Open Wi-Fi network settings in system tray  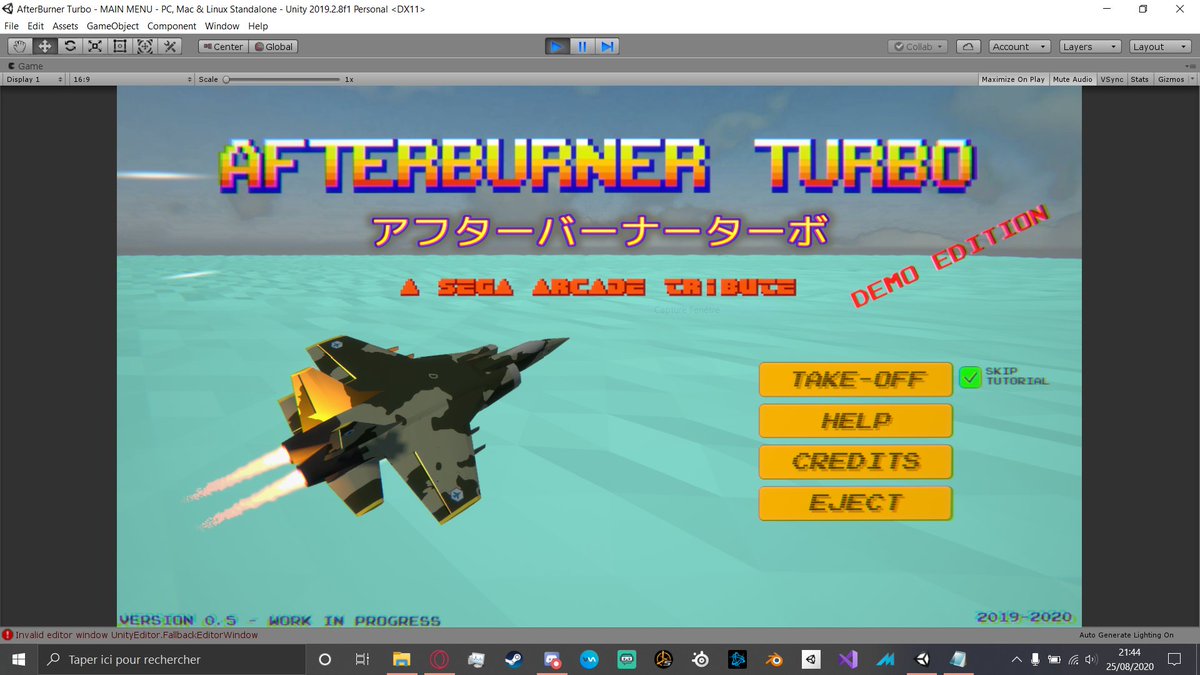coord(1074,659)
